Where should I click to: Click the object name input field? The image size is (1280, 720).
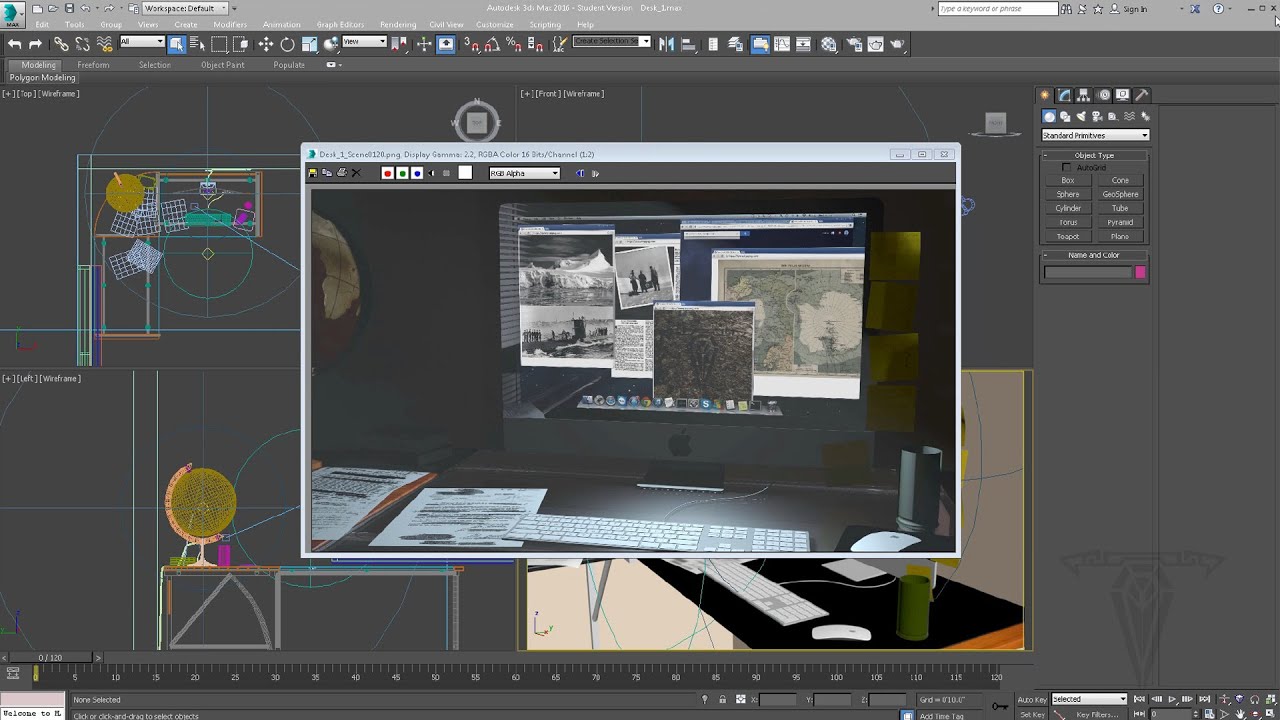point(1087,272)
